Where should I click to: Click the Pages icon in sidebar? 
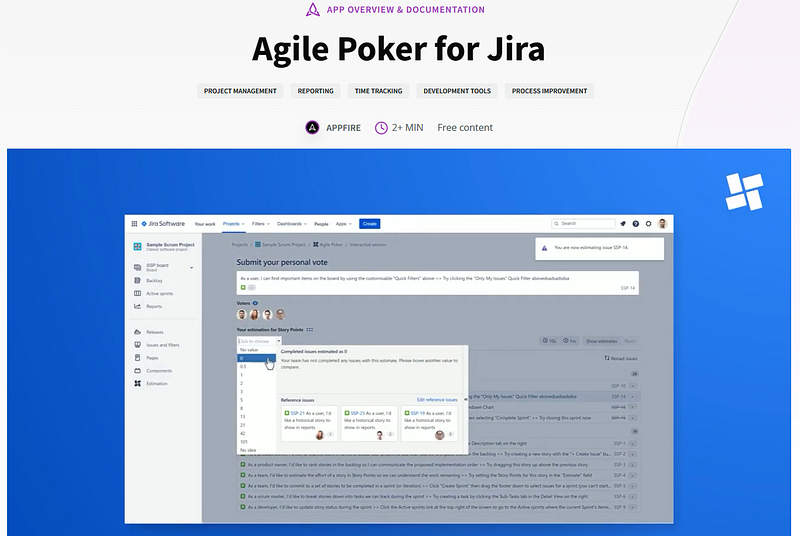pyautogui.click(x=137, y=358)
